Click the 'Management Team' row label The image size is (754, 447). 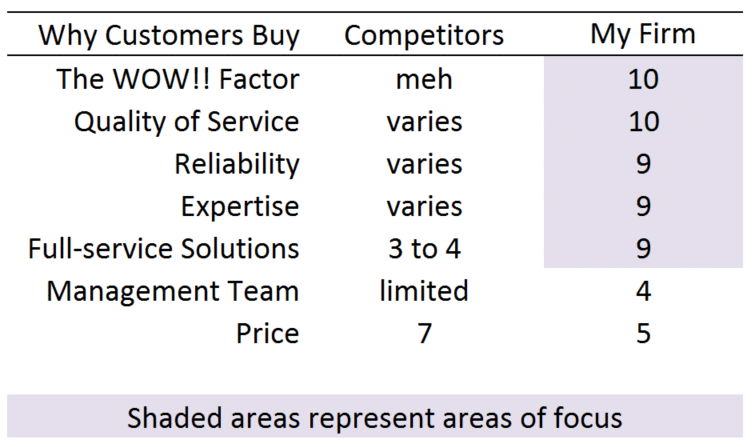click(173, 291)
